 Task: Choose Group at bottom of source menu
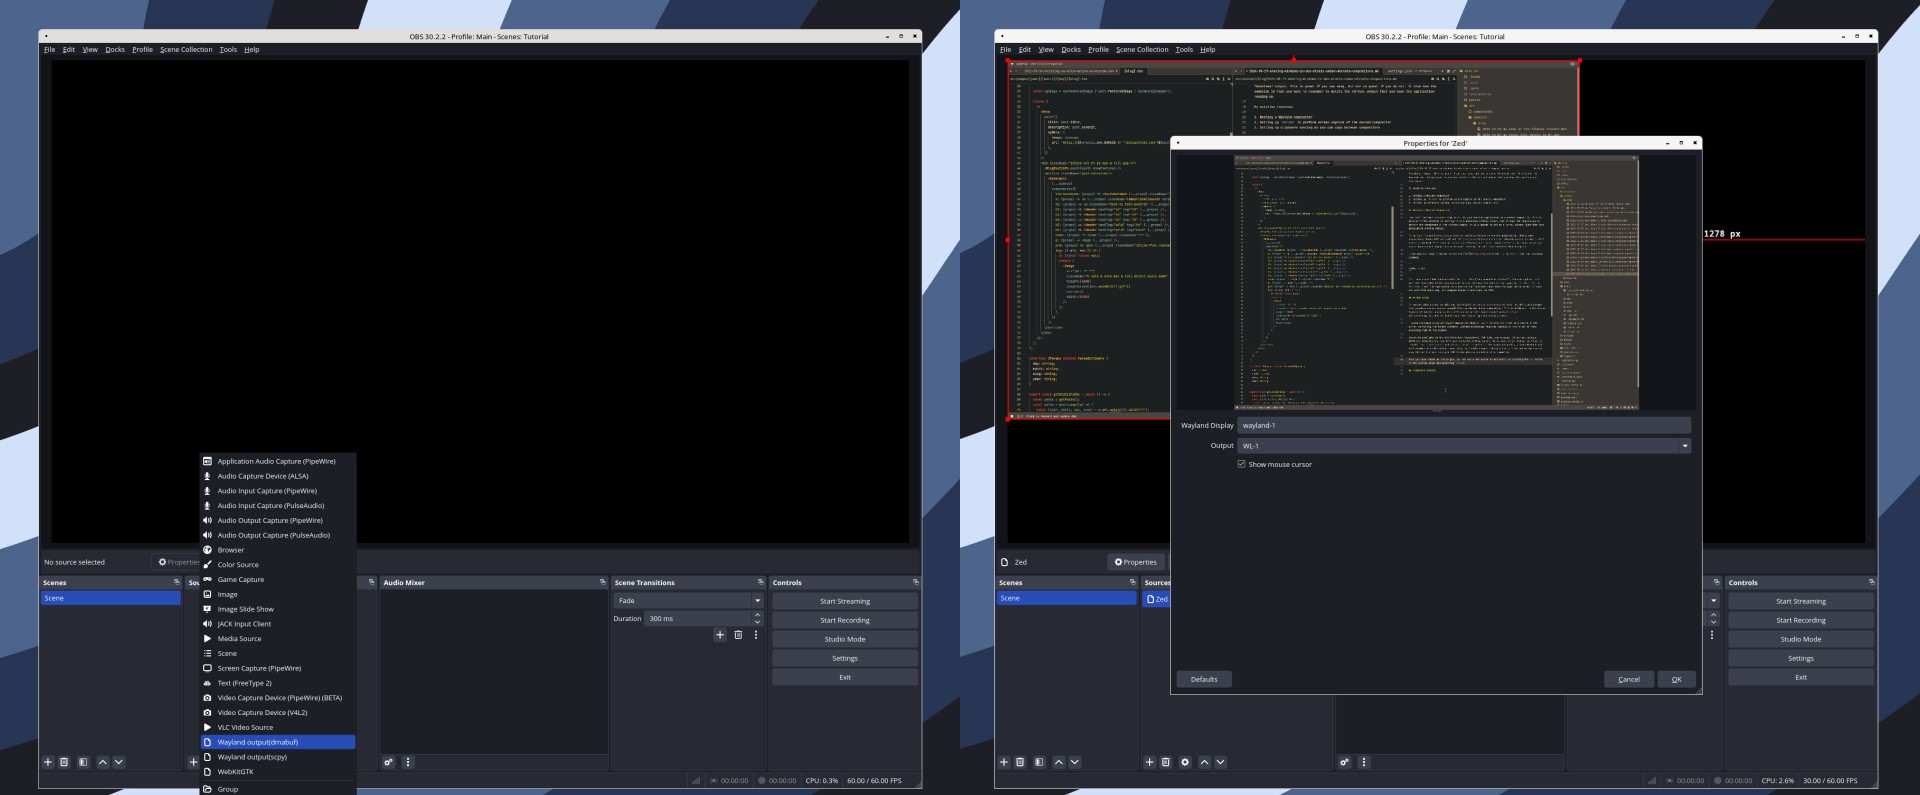(278, 789)
